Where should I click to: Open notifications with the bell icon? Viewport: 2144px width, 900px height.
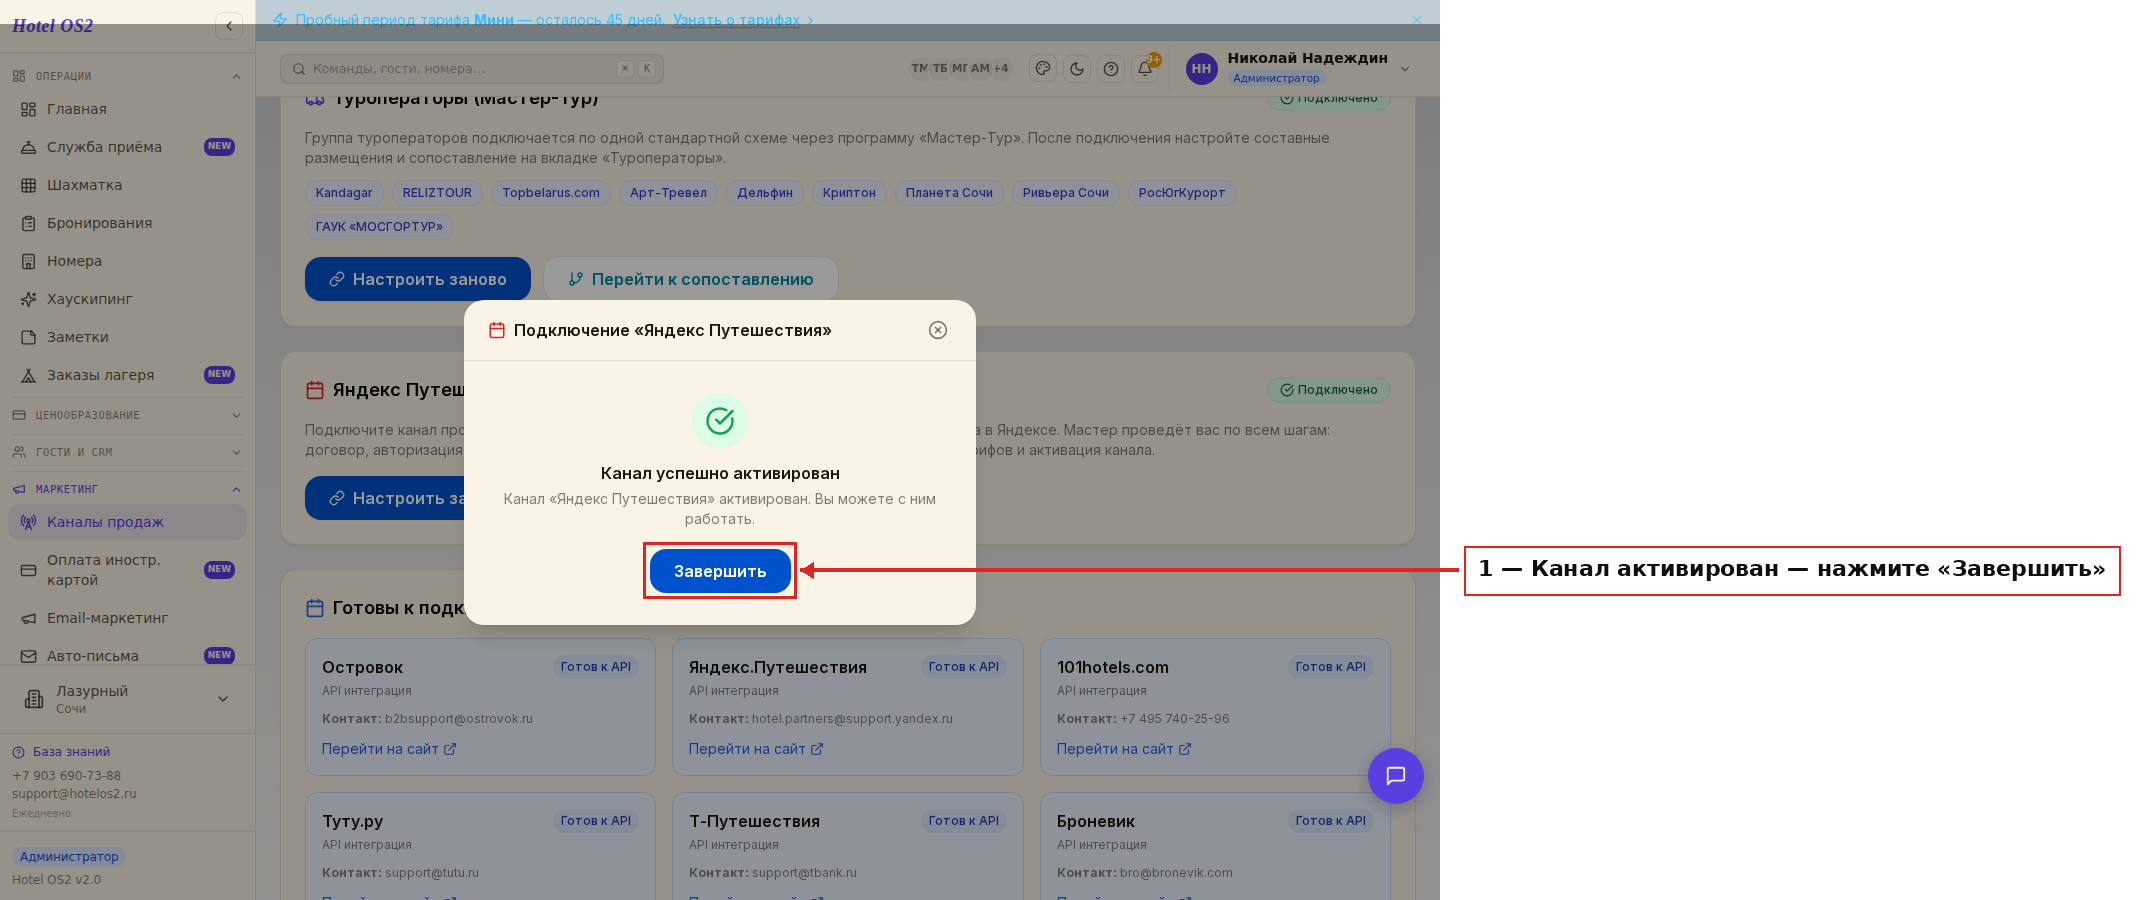point(1145,69)
